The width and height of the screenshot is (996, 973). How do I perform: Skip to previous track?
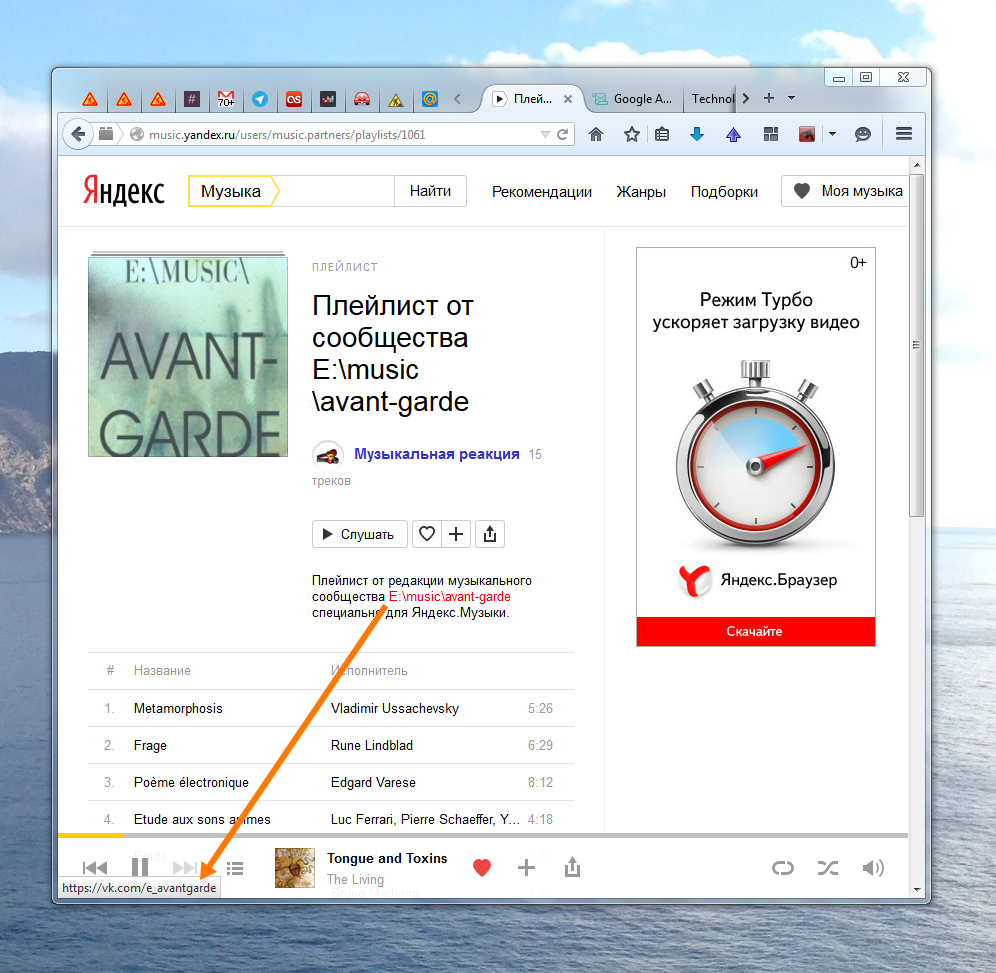[x=95, y=868]
